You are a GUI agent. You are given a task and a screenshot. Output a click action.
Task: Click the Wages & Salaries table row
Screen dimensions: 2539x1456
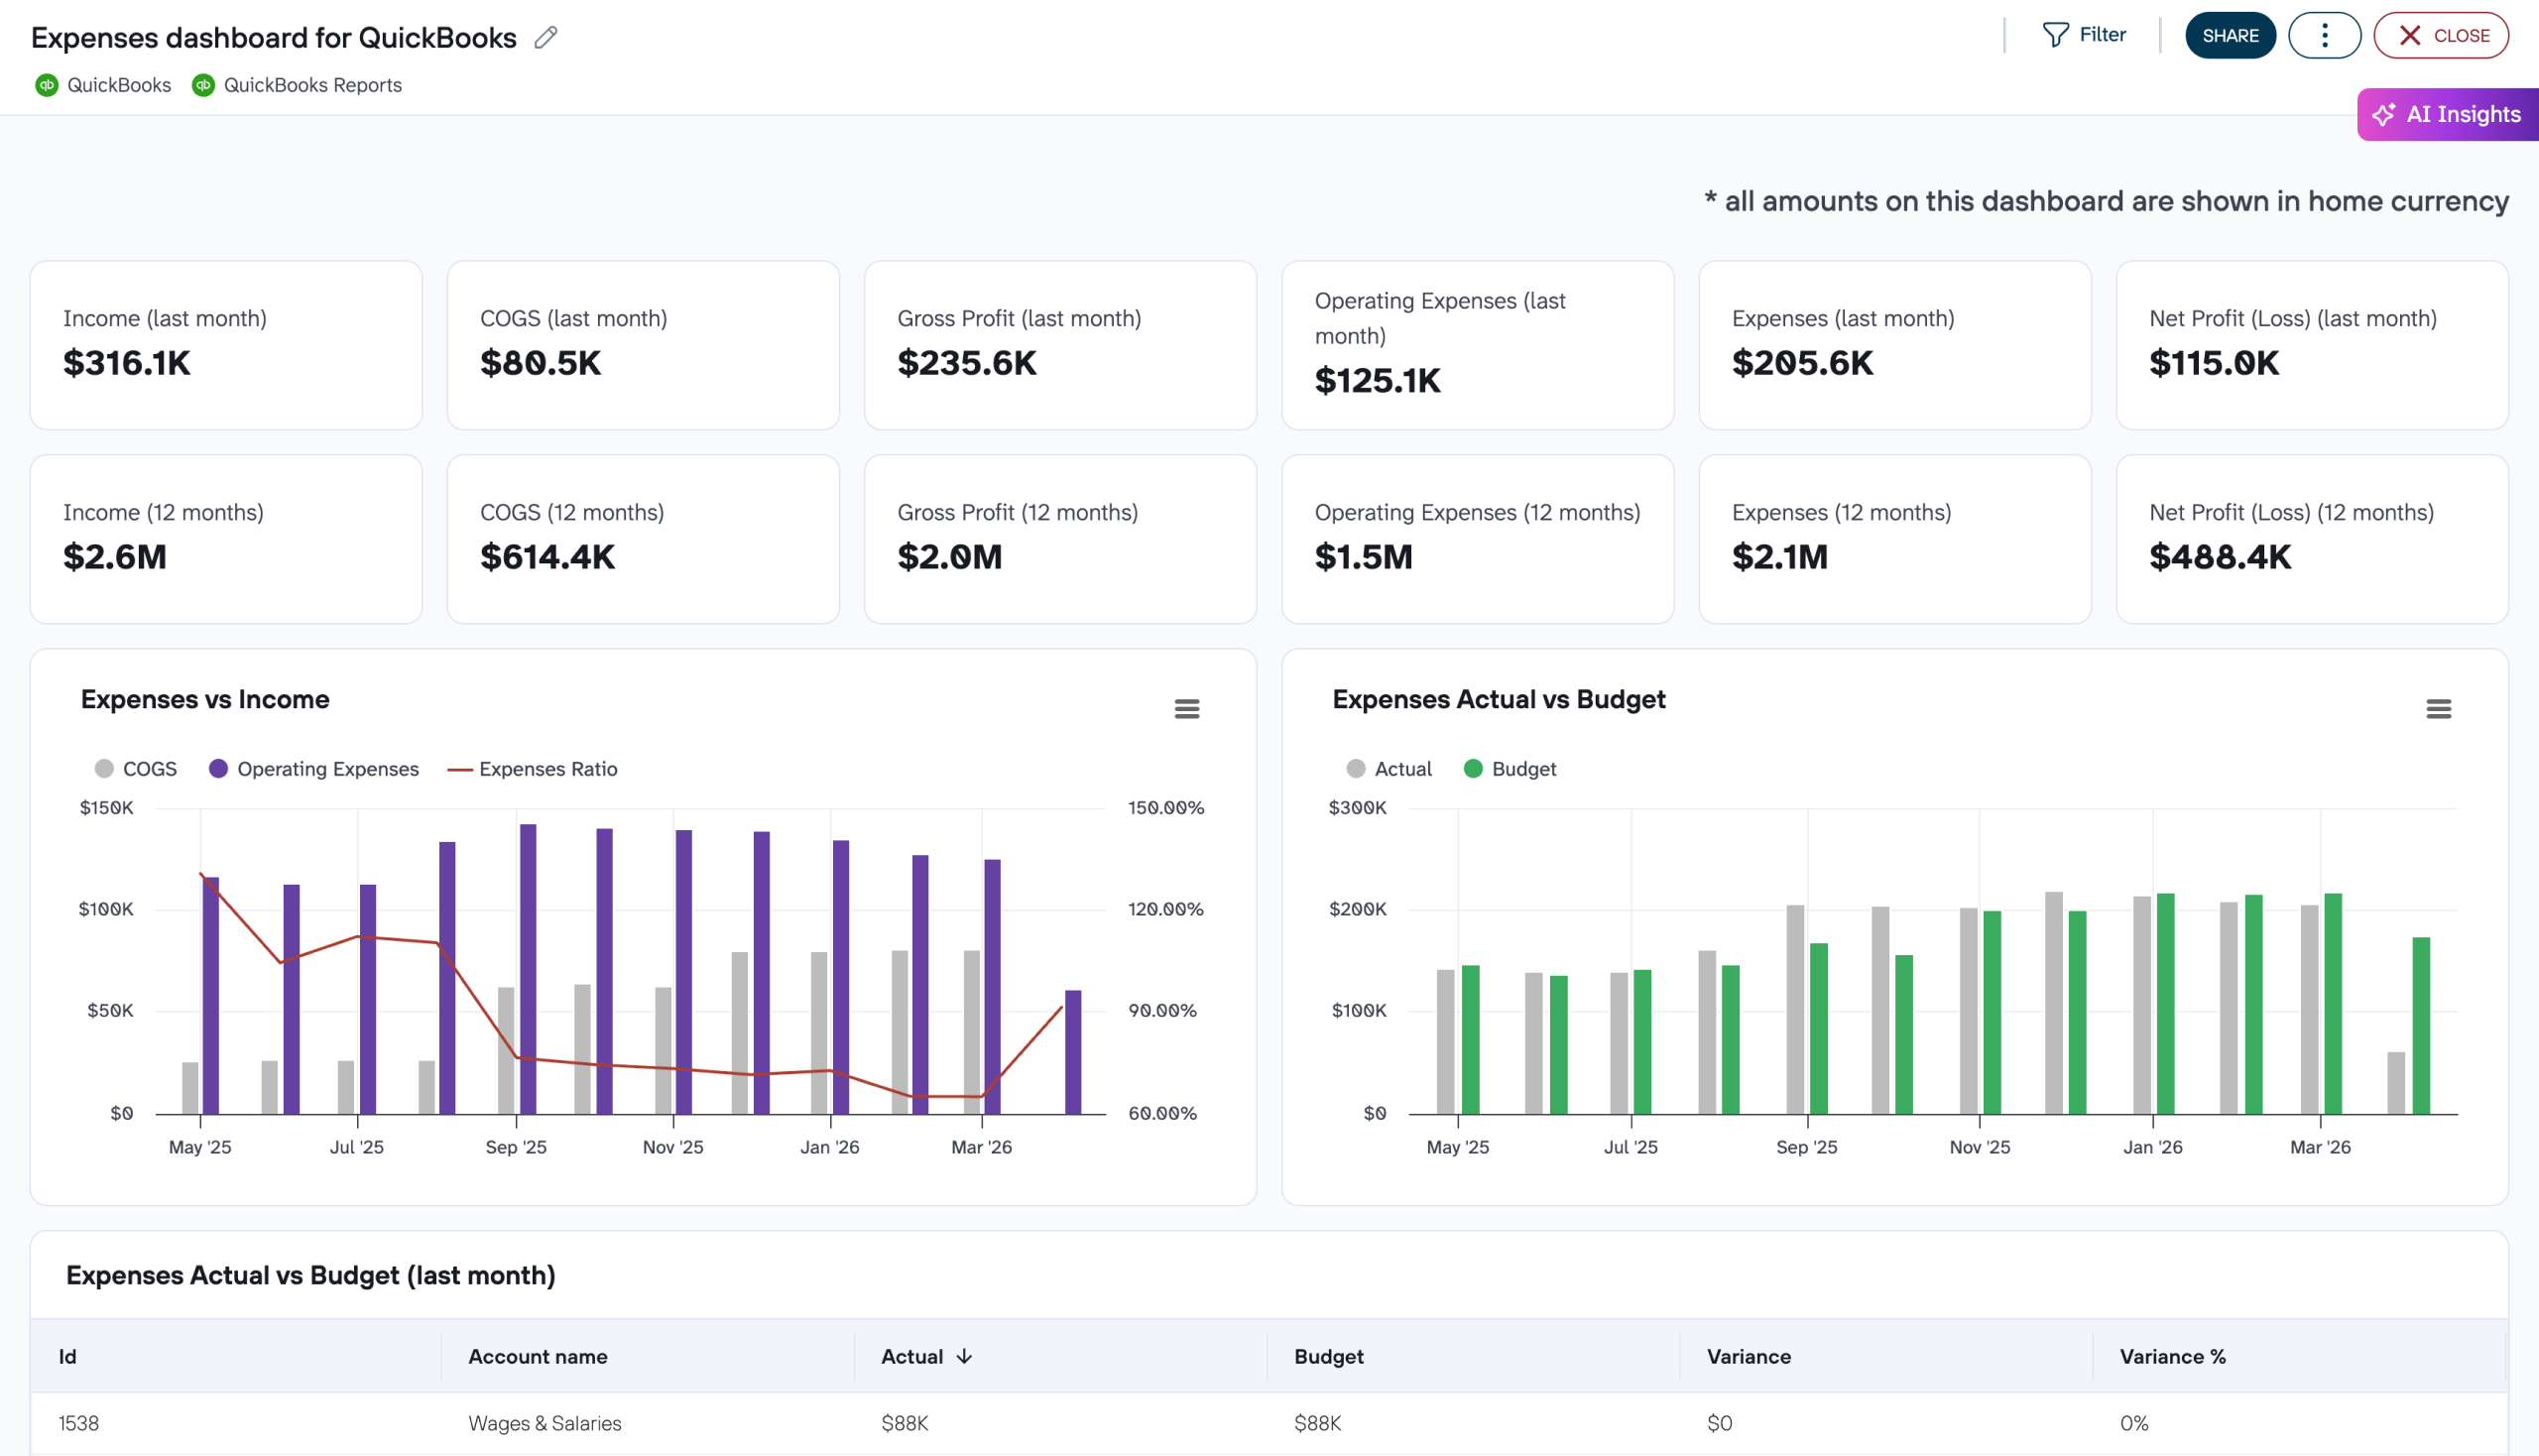(546, 1422)
